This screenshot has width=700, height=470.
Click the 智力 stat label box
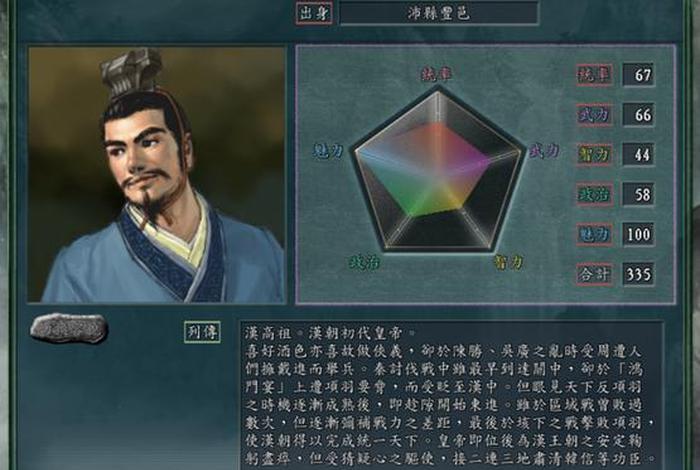coord(594,154)
